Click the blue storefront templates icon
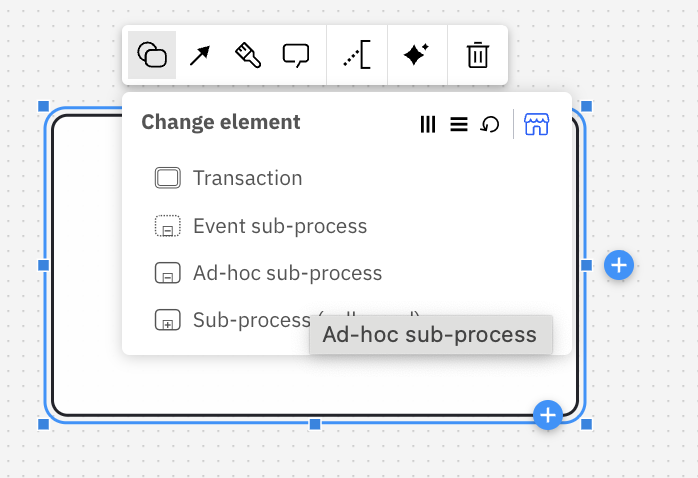The height and width of the screenshot is (478, 698). click(537, 124)
